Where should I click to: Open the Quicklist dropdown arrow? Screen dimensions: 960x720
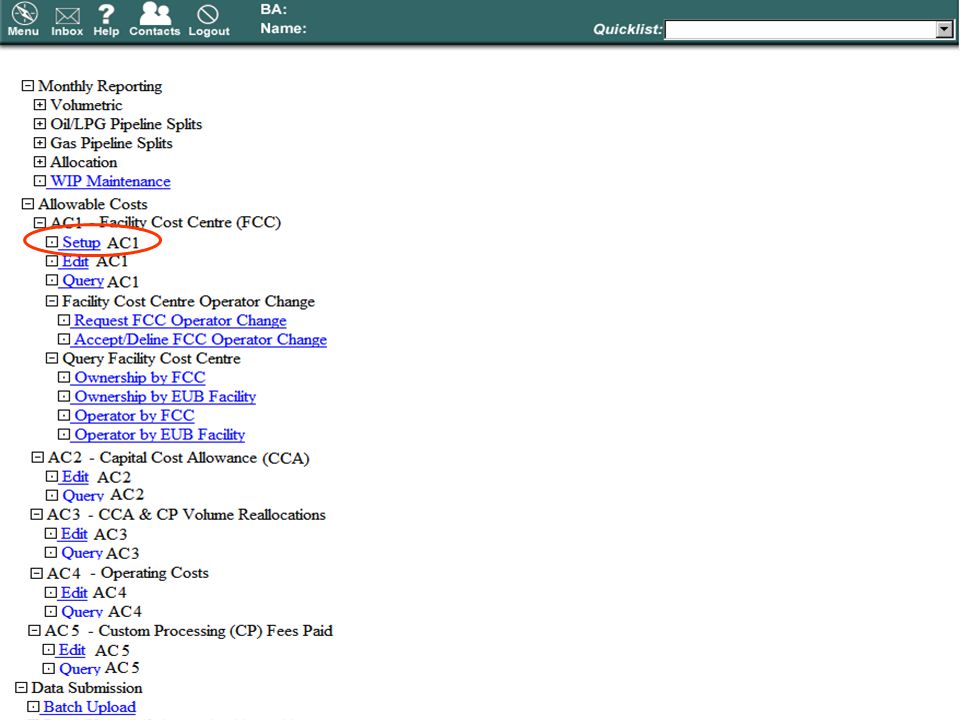tap(943, 29)
